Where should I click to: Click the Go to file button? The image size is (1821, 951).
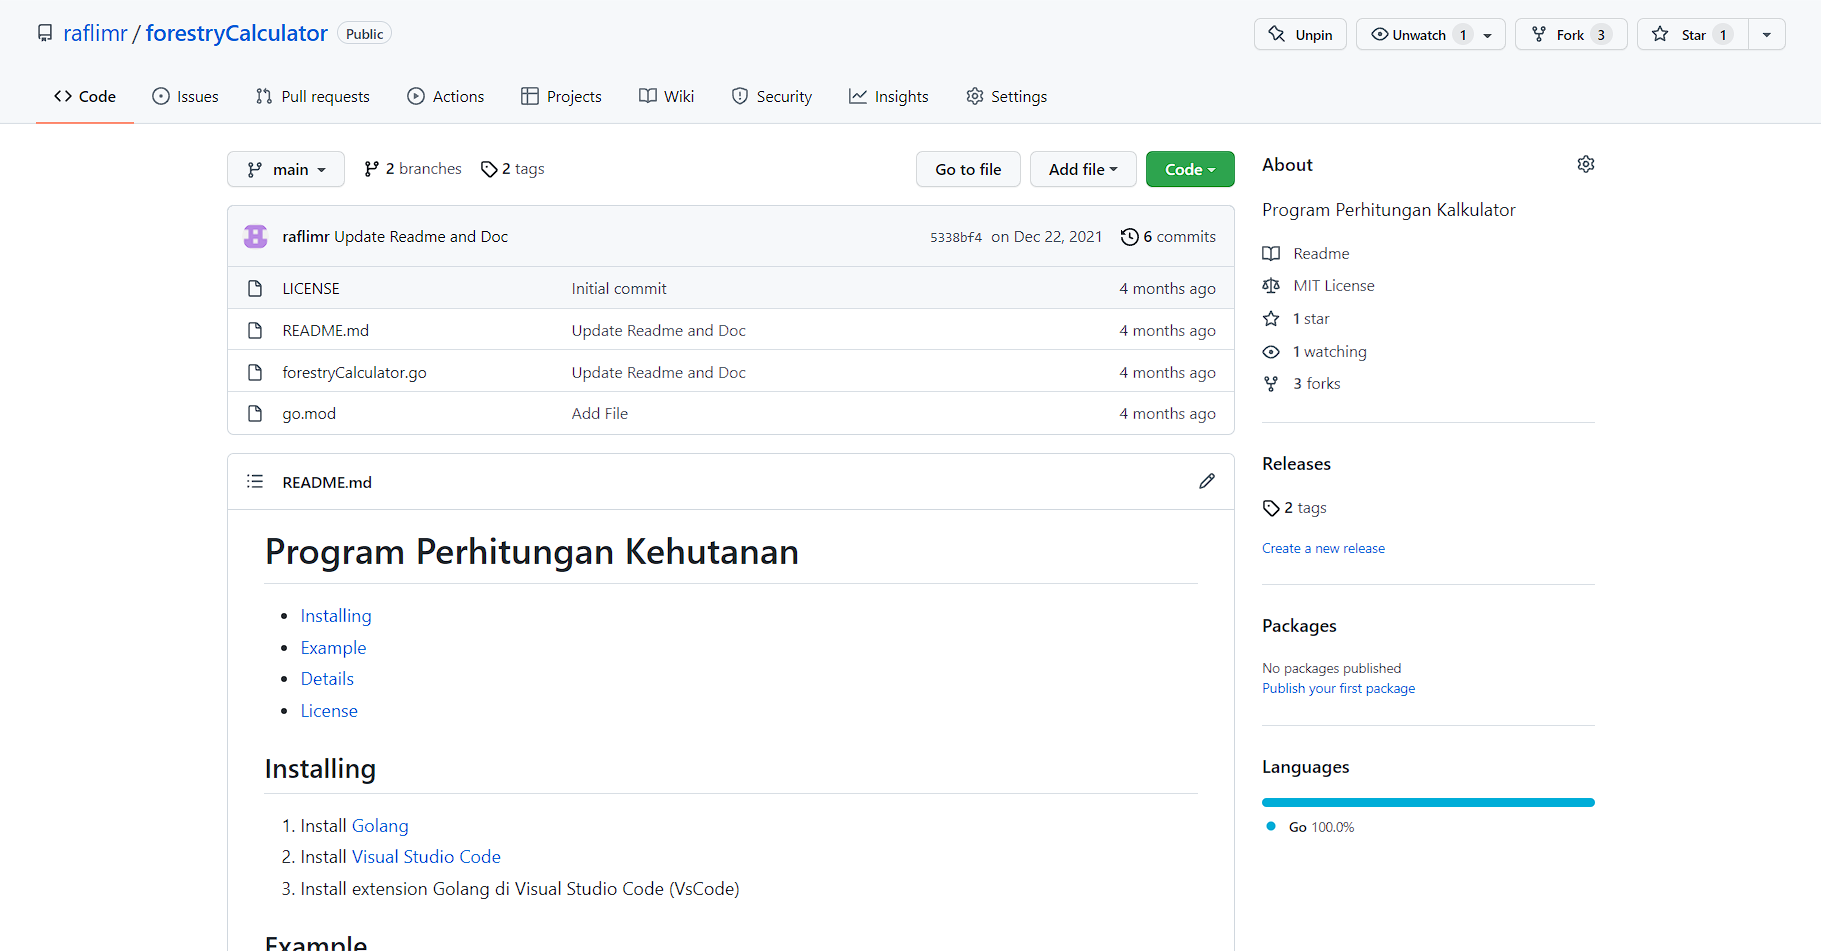coord(968,169)
